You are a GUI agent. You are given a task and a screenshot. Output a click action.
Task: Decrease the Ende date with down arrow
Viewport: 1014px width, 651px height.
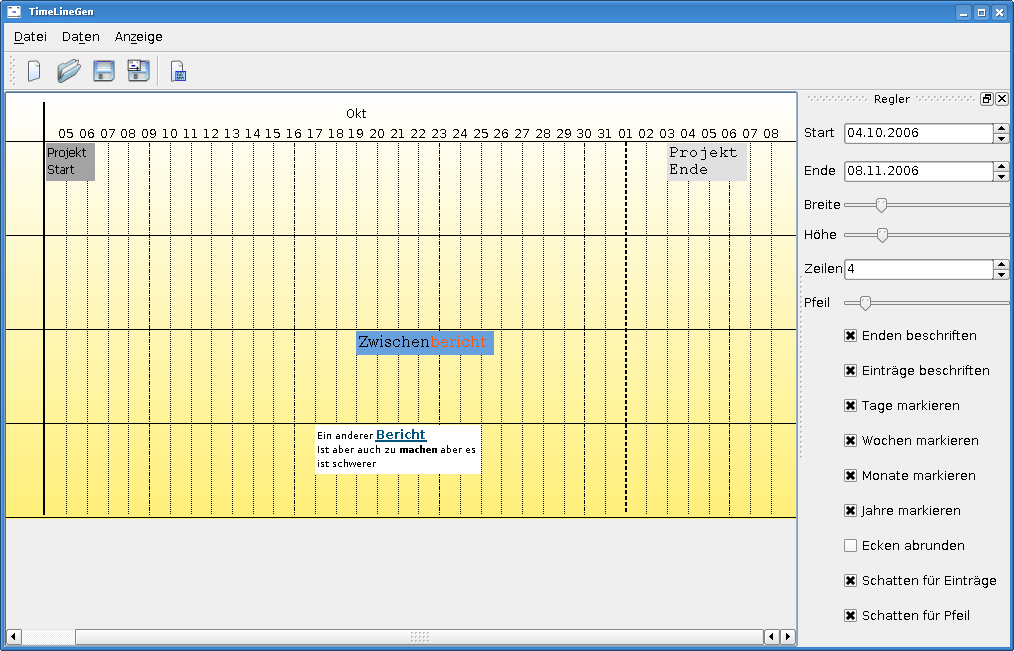(1001, 177)
